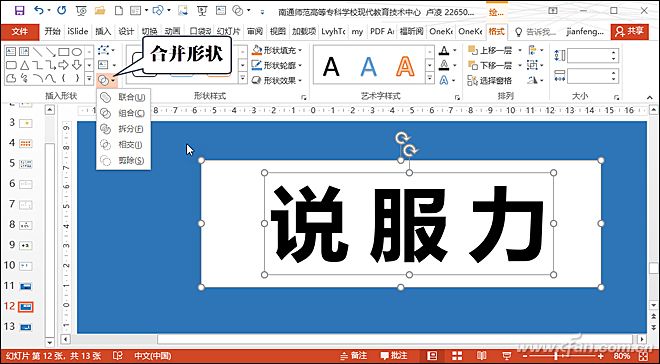The image size is (660, 364).
Task: Pick the oval shape in shape gallery
Action: [77, 52]
